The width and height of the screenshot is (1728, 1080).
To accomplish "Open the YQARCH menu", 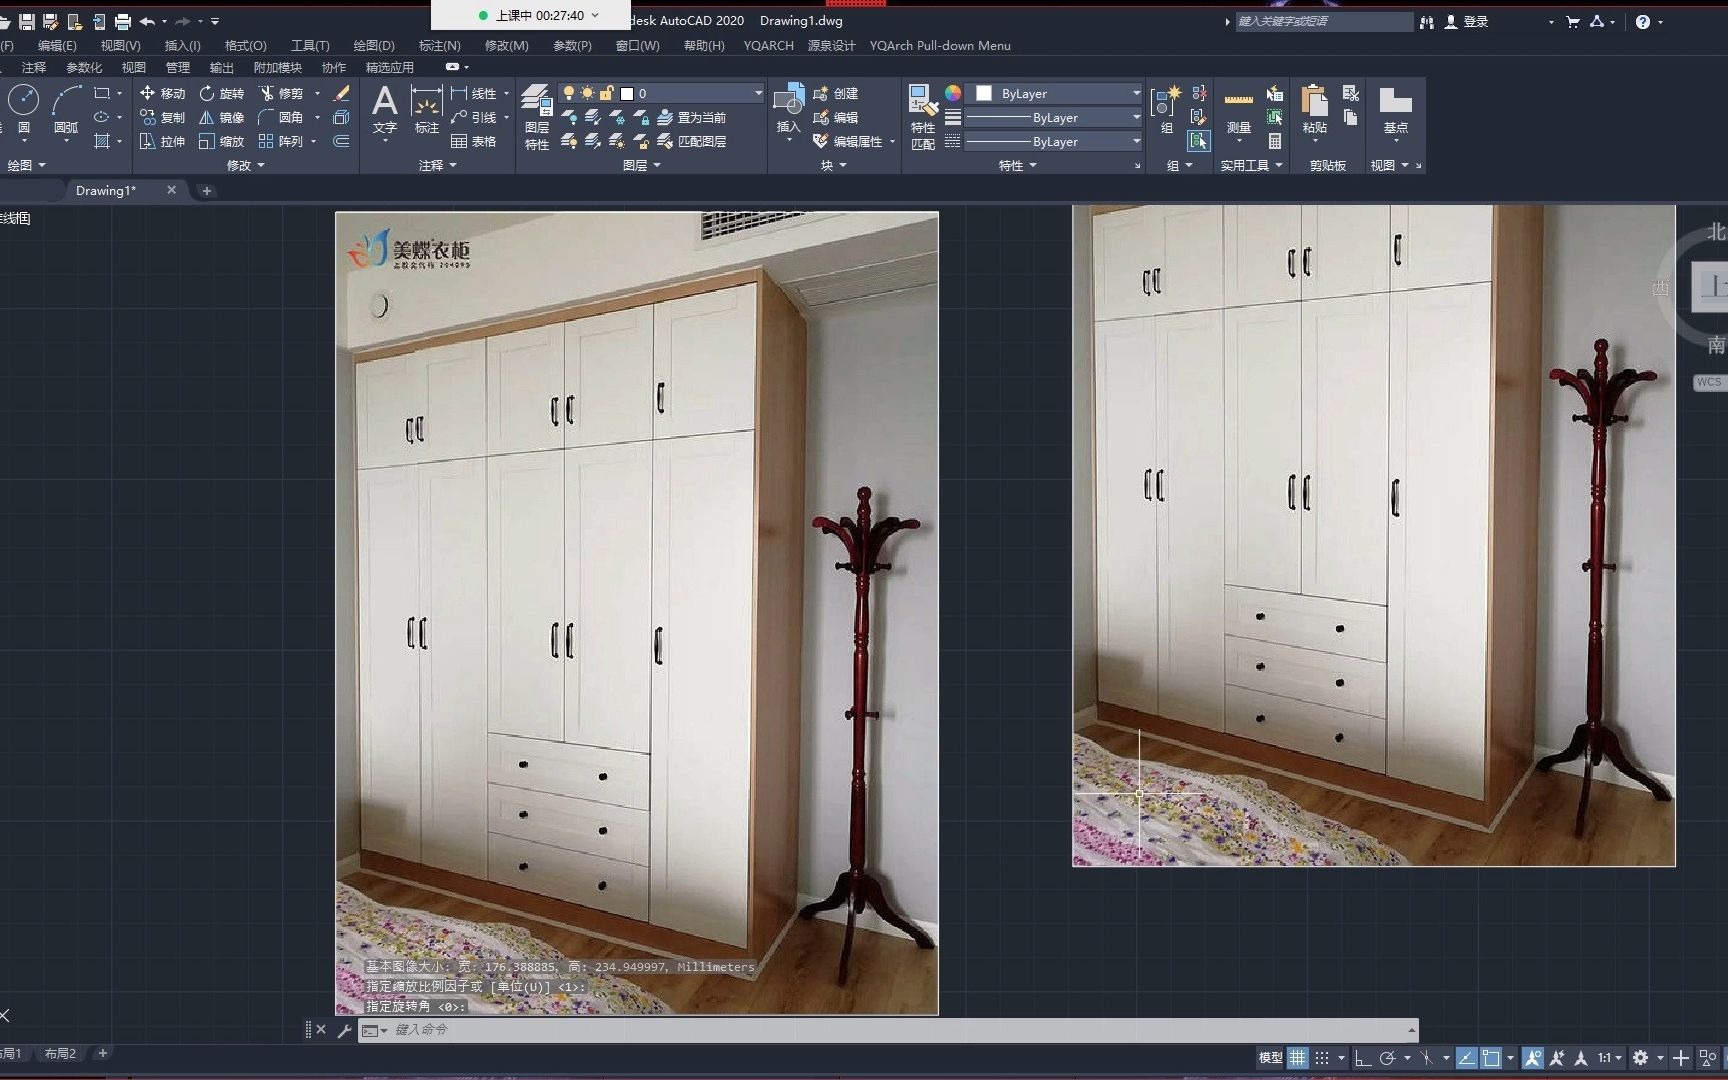I will coord(768,45).
